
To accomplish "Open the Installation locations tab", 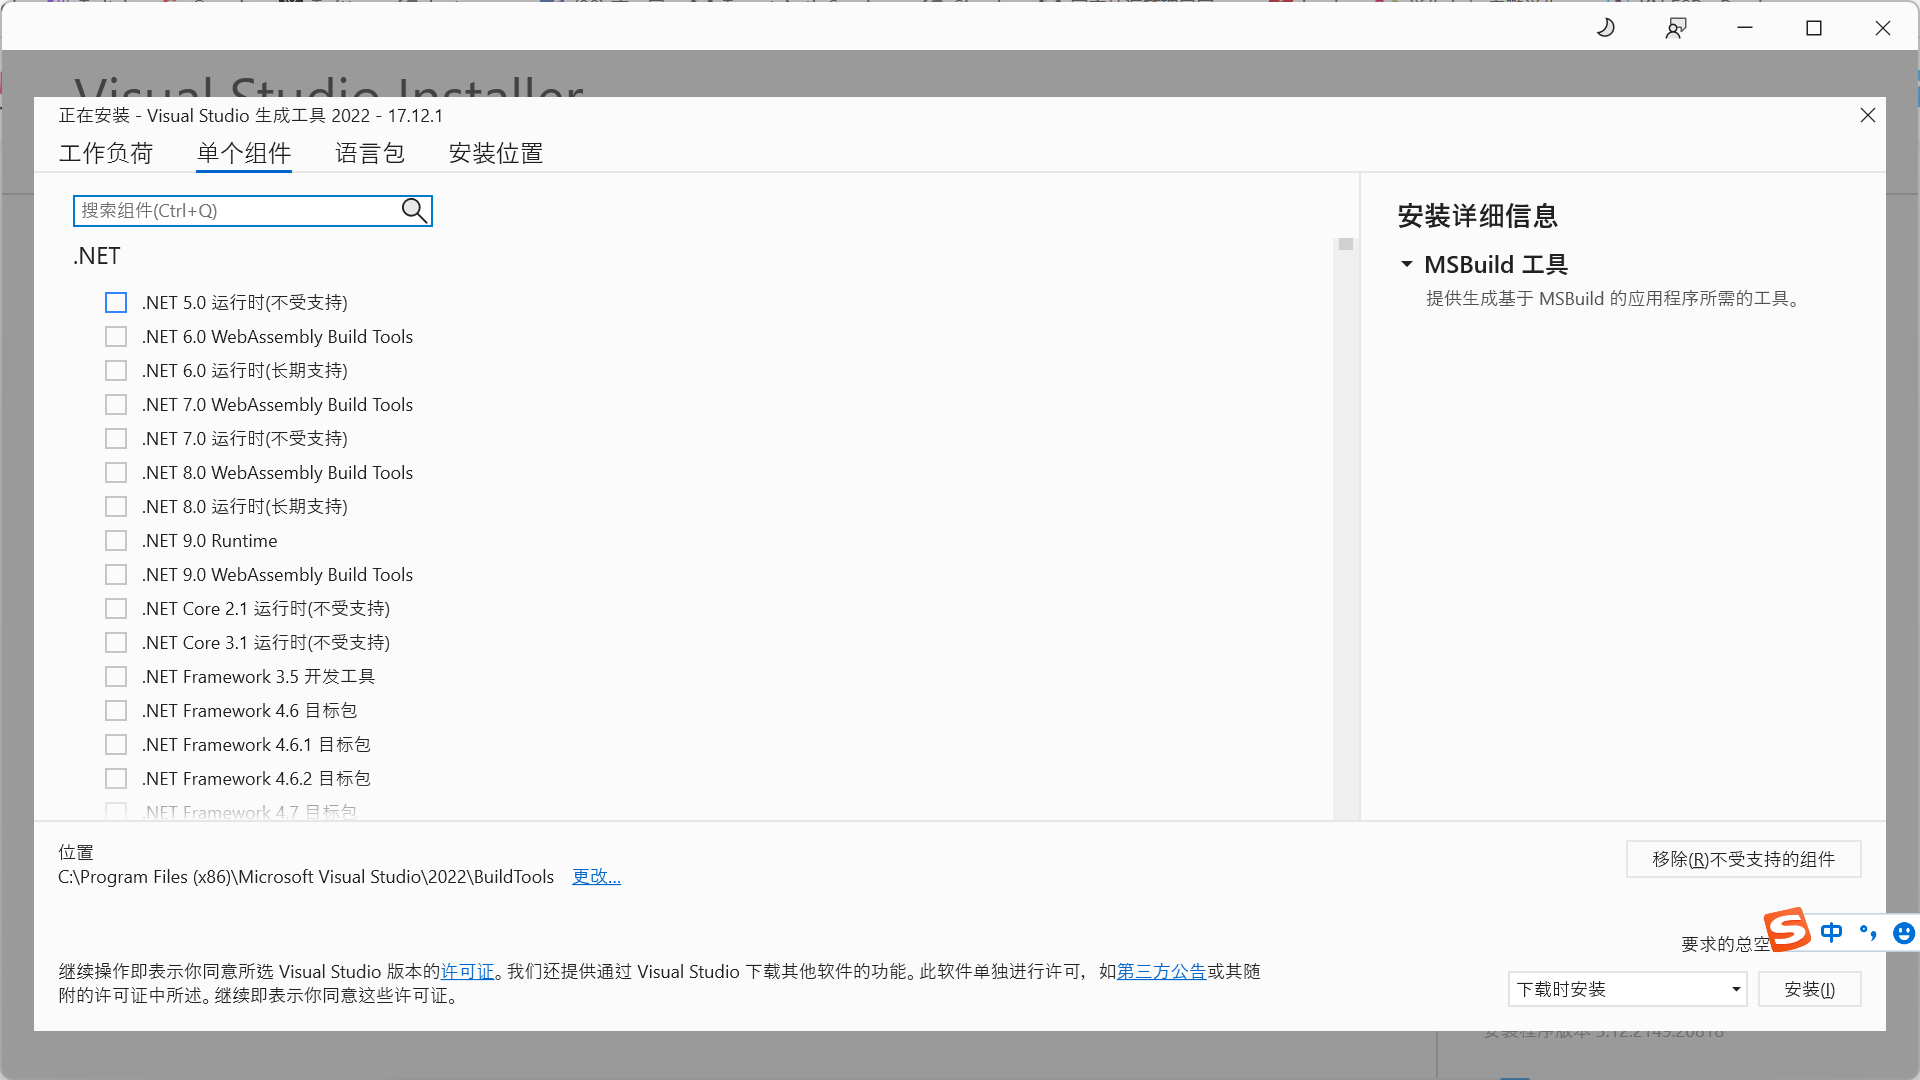I will [495, 153].
